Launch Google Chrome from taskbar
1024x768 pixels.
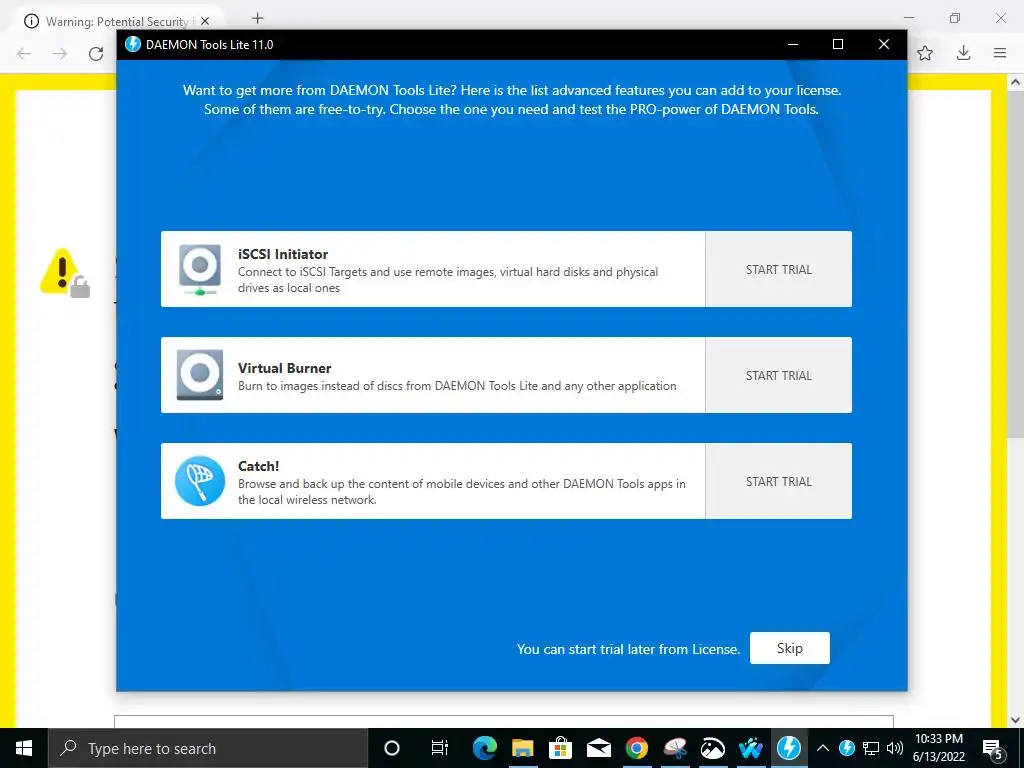tap(637, 748)
